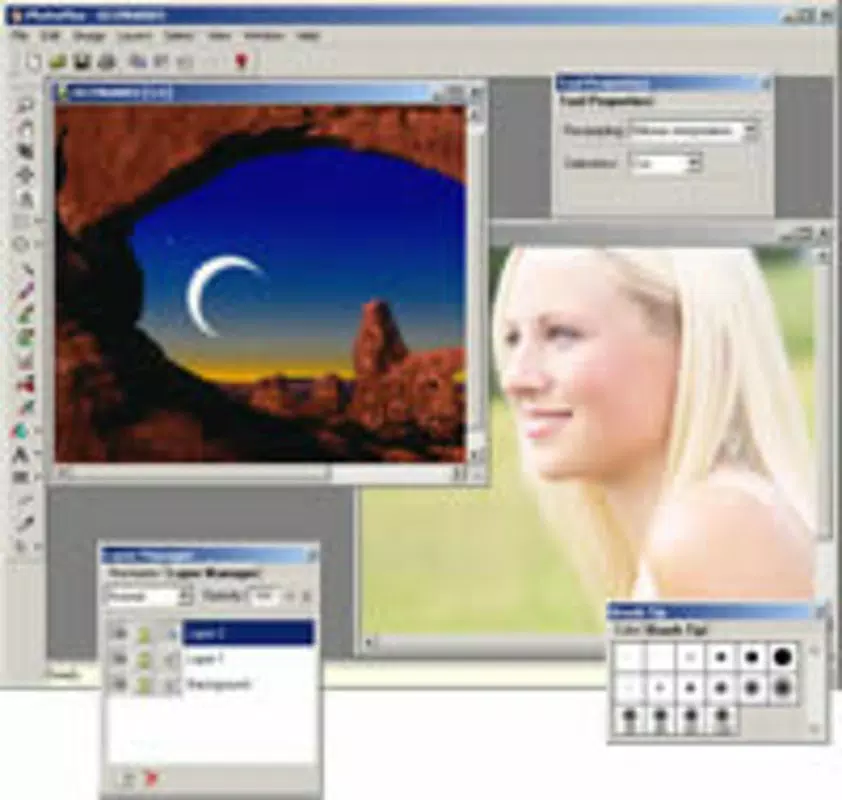Toggle the green icon on Background row
This screenshot has height=800, width=842.
(144, 685)
